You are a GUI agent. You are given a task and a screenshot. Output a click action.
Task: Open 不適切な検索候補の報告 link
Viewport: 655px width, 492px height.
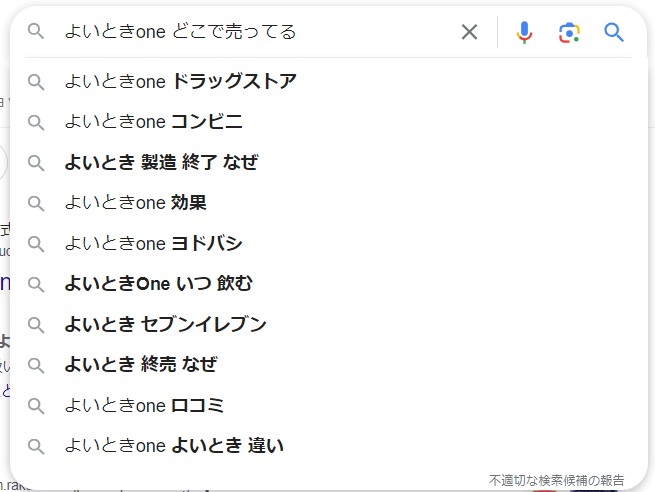556,480
